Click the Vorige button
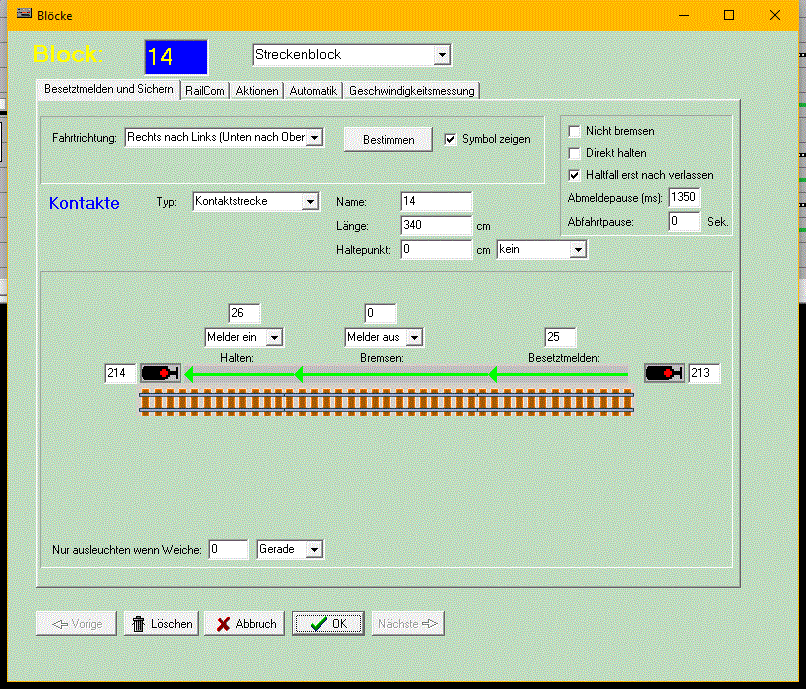This screenshot has height=689, width=806. pos(77,624)
